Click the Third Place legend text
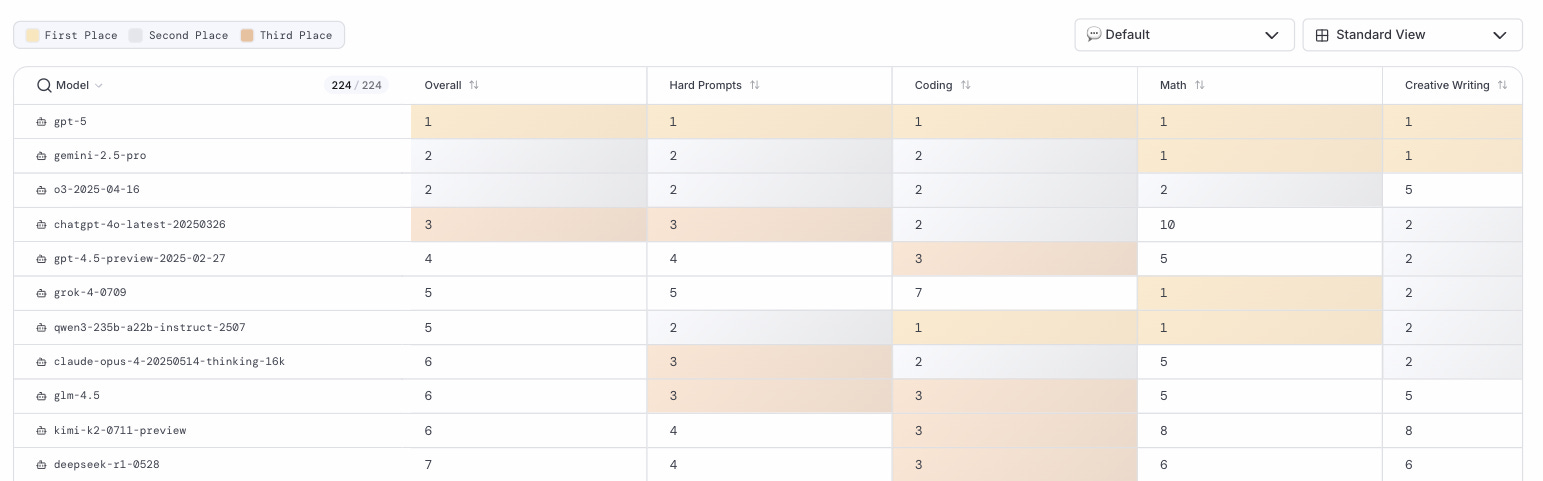 click(296, 35)
